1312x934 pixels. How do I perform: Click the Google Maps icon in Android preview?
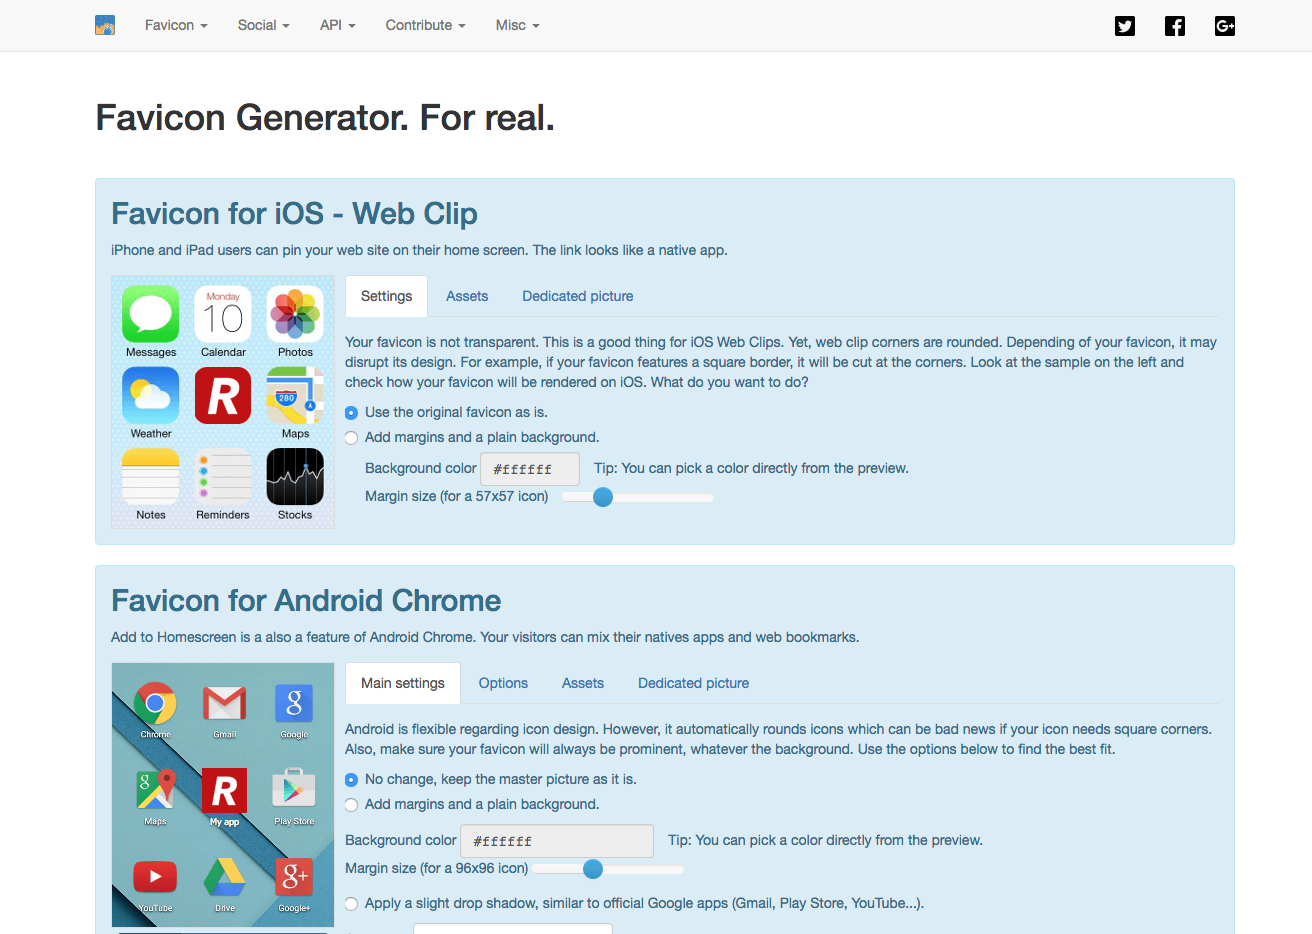[155, 791]
